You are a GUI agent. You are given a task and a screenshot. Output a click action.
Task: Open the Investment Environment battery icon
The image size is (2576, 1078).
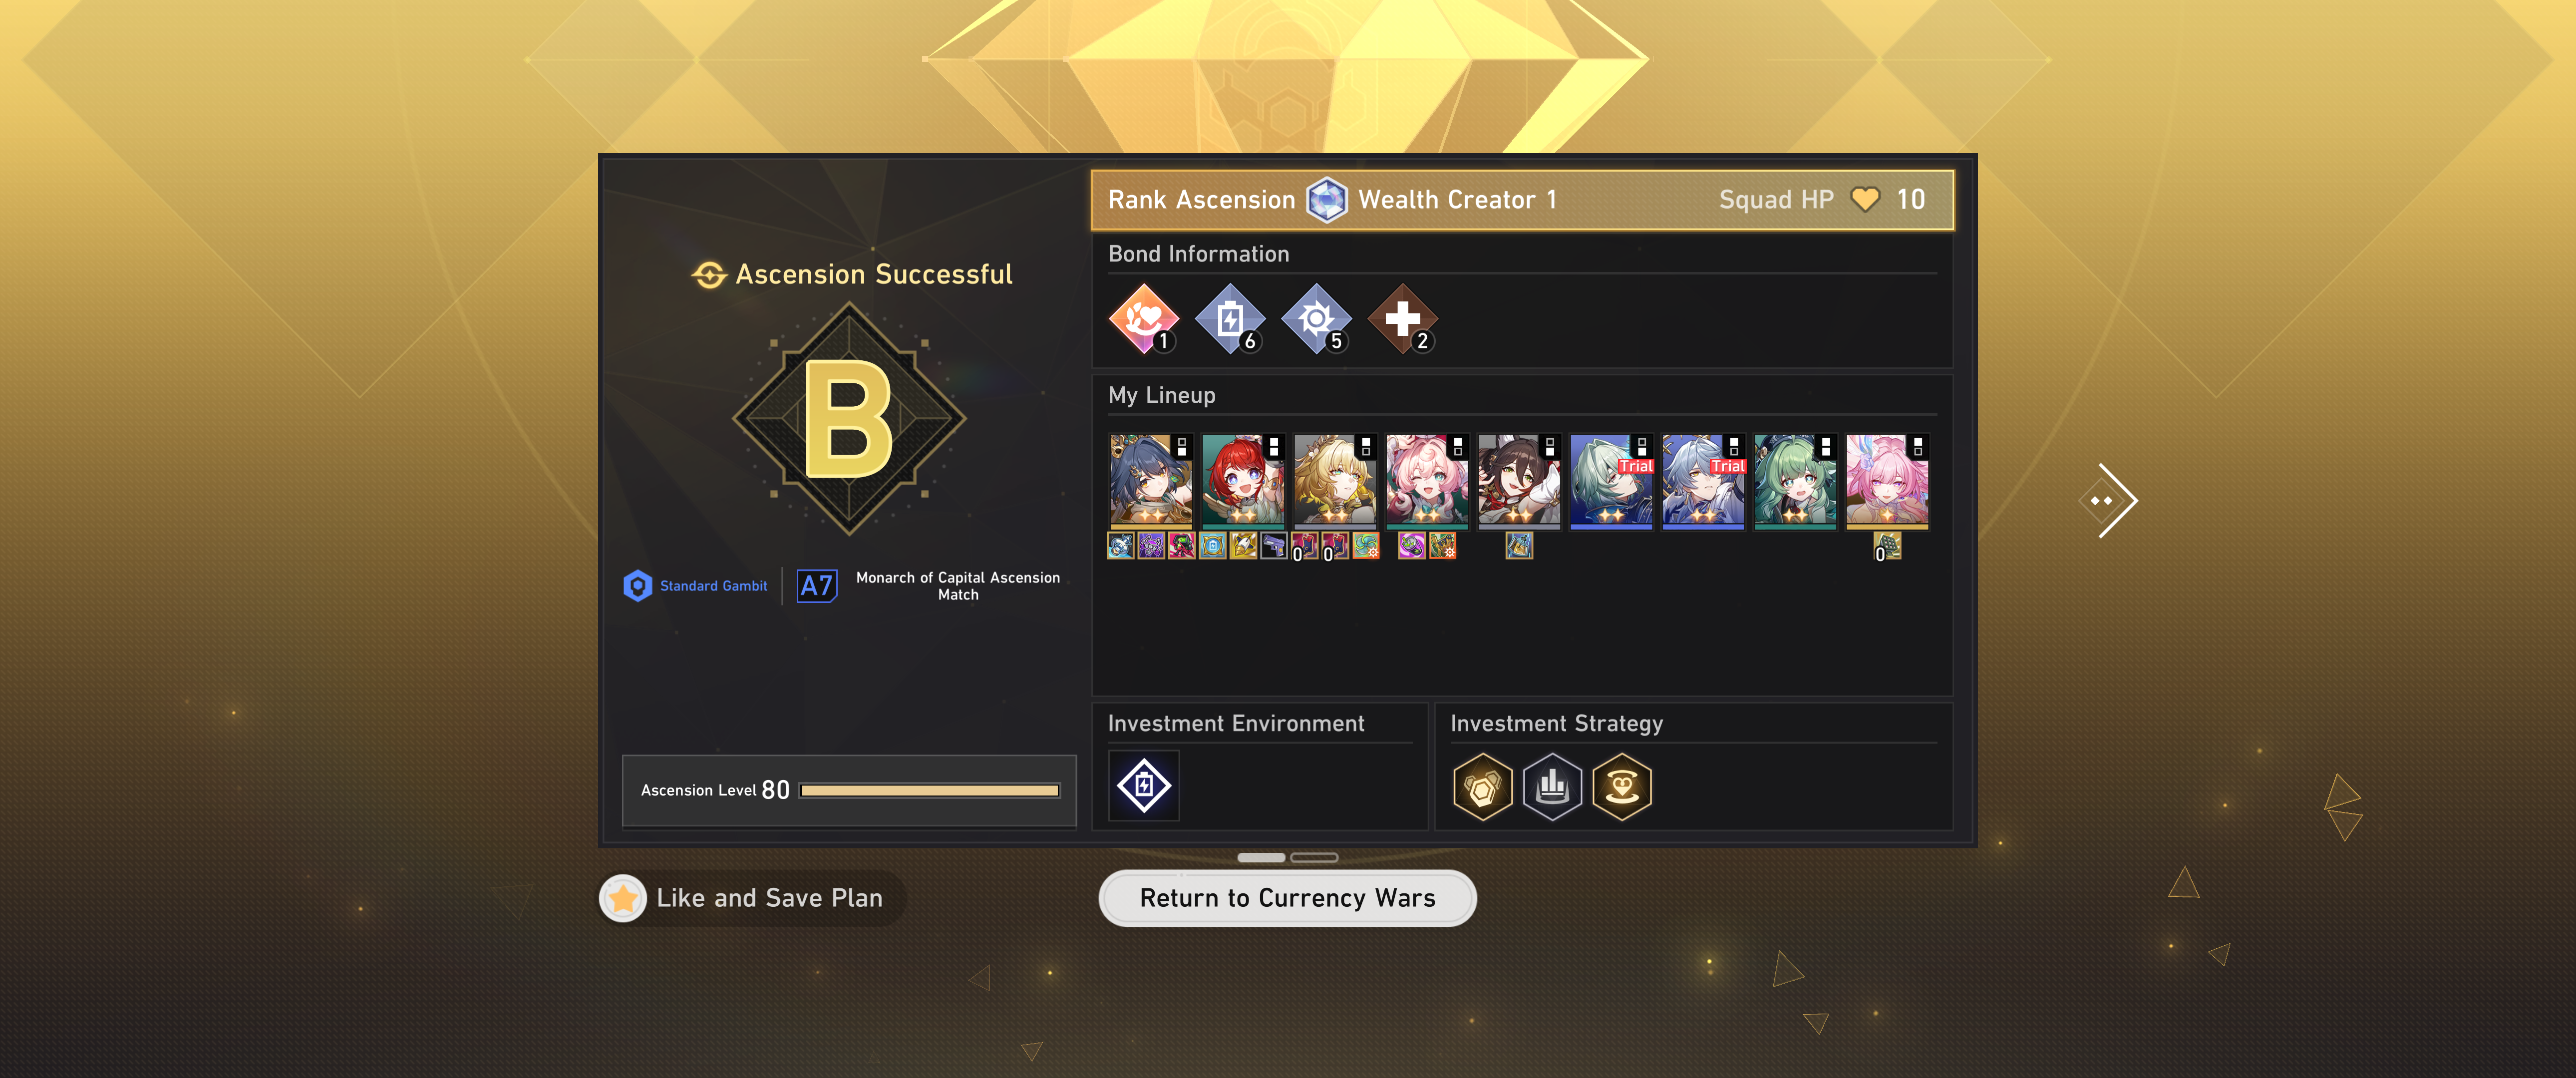1144,785
